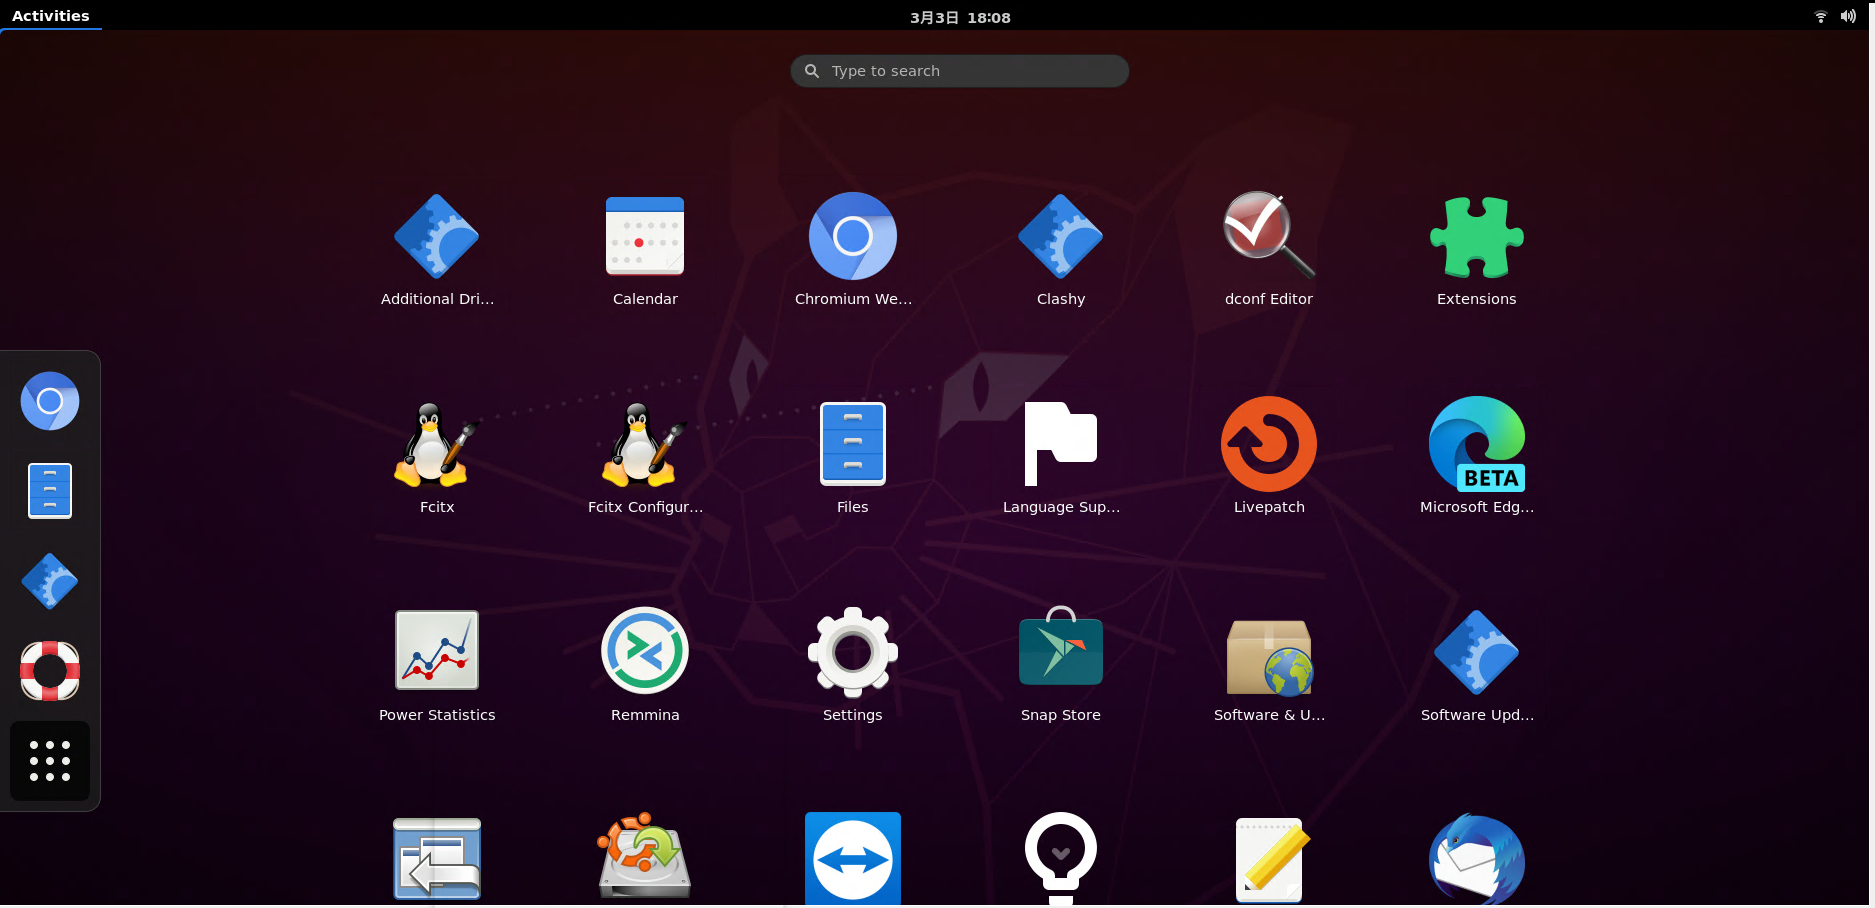This screenshot has width=1875, height=908.
Task: Click the Activities button in top bar
Action: pyautogui.click(x=51, y=16)
